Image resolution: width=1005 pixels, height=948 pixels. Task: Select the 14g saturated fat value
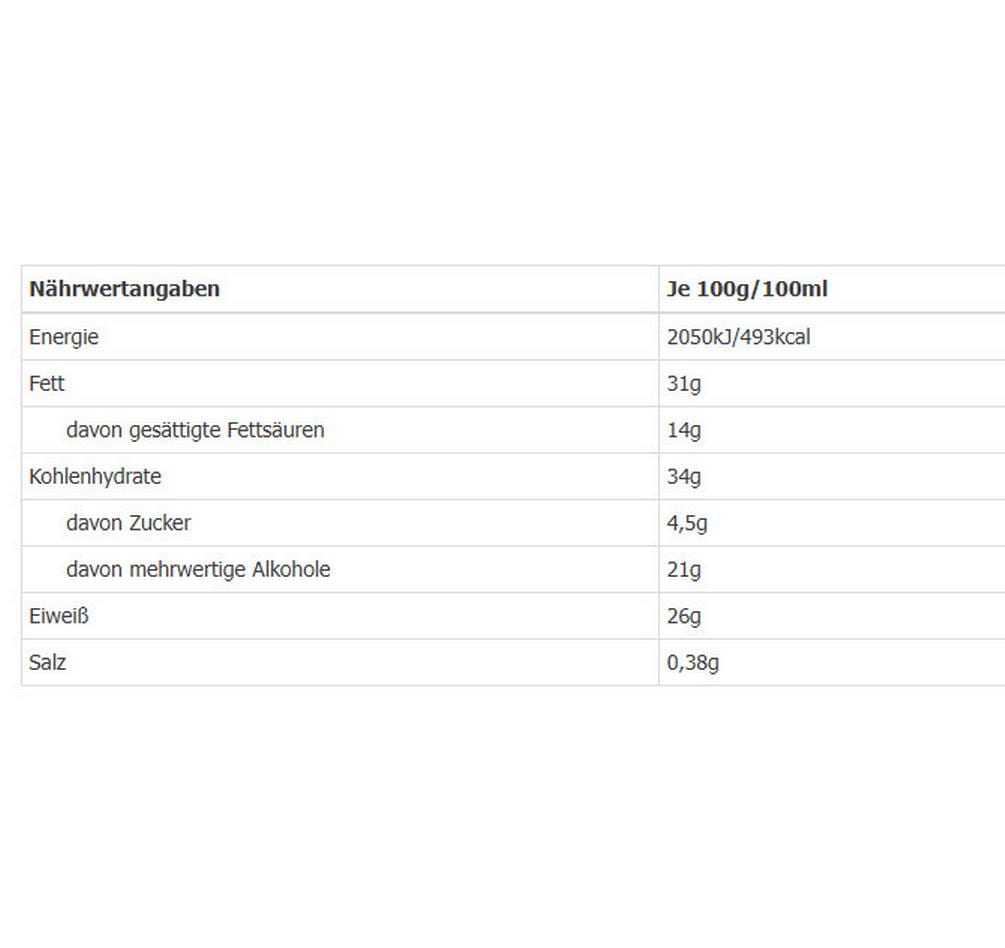pos(683,430)
